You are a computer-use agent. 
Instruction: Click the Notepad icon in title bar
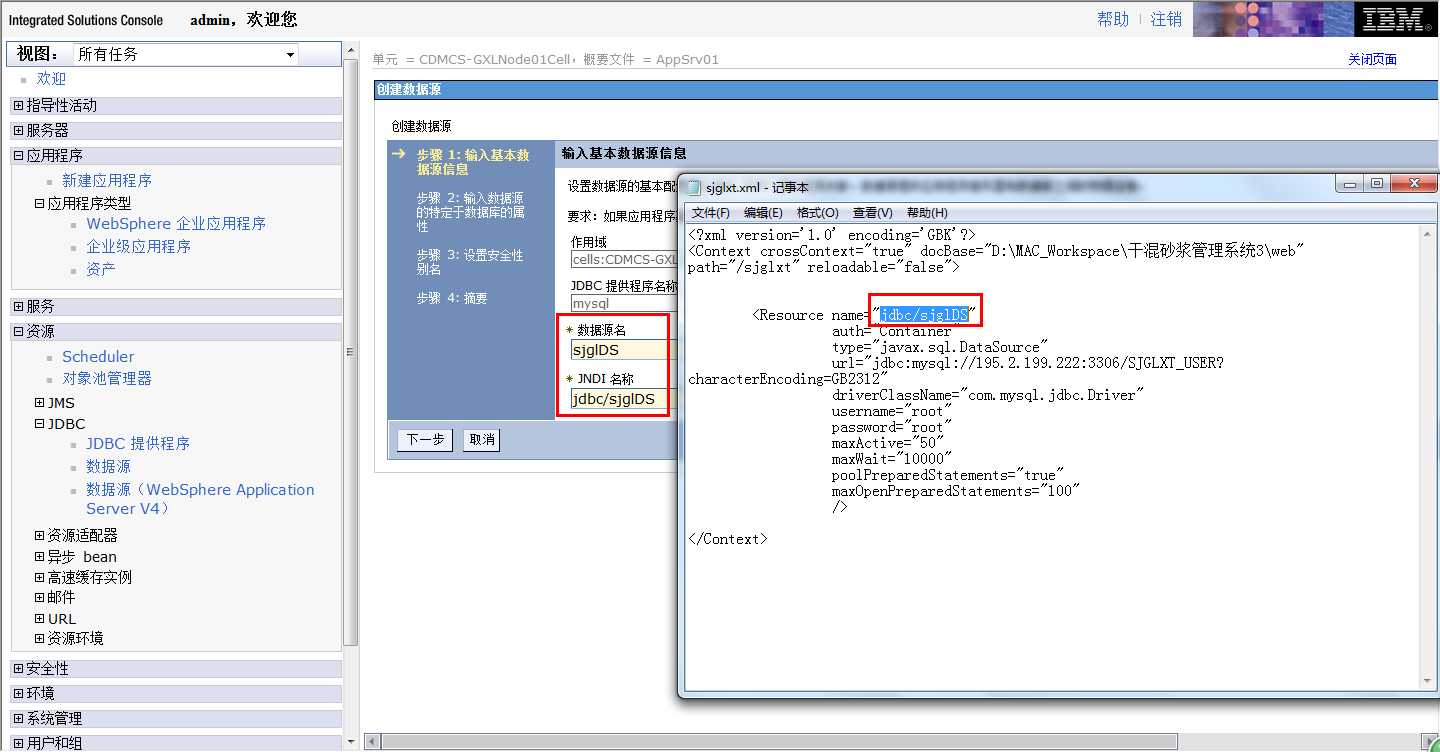coord(693,186)
